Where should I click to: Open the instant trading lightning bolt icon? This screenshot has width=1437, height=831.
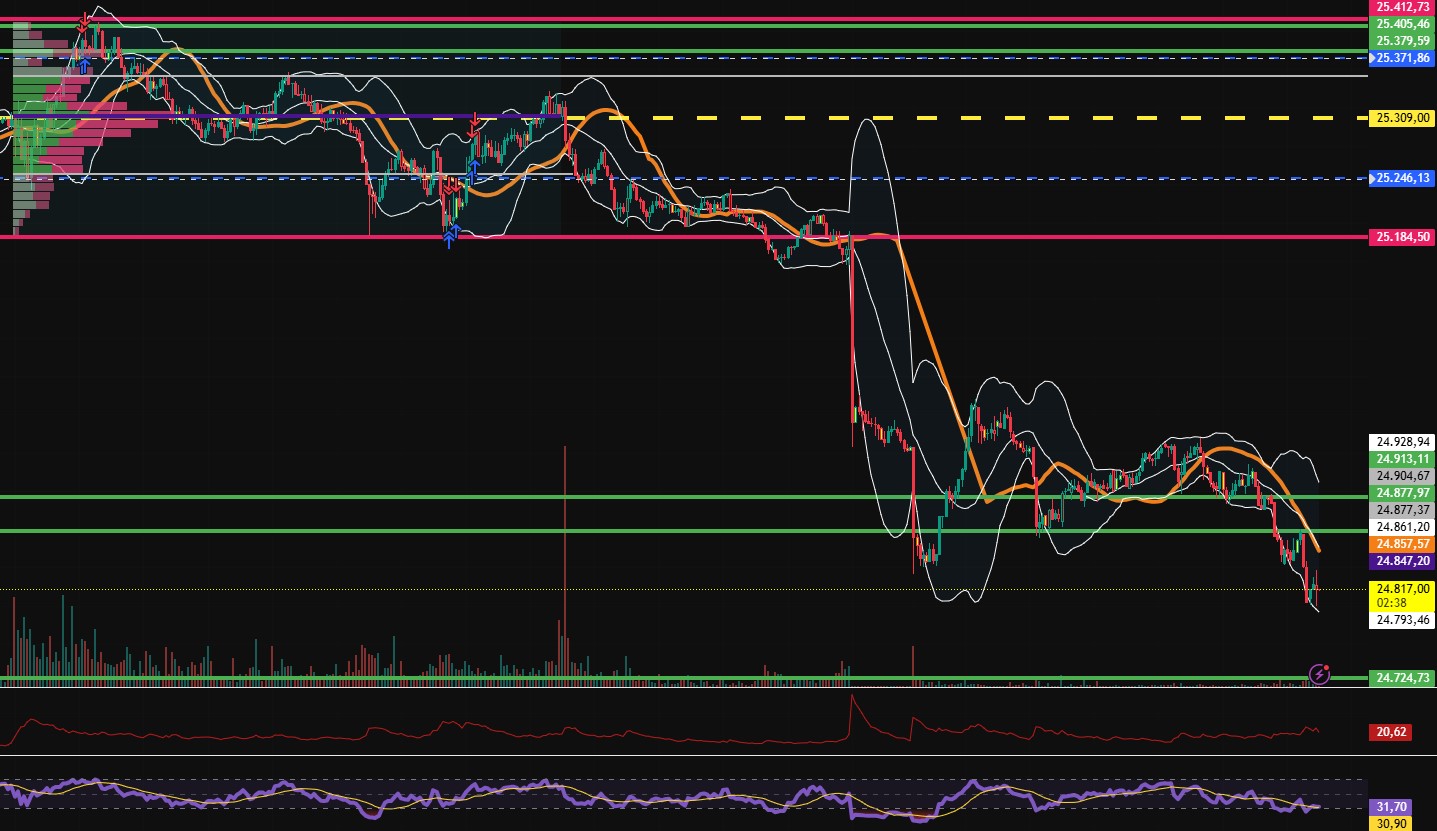1319,675
